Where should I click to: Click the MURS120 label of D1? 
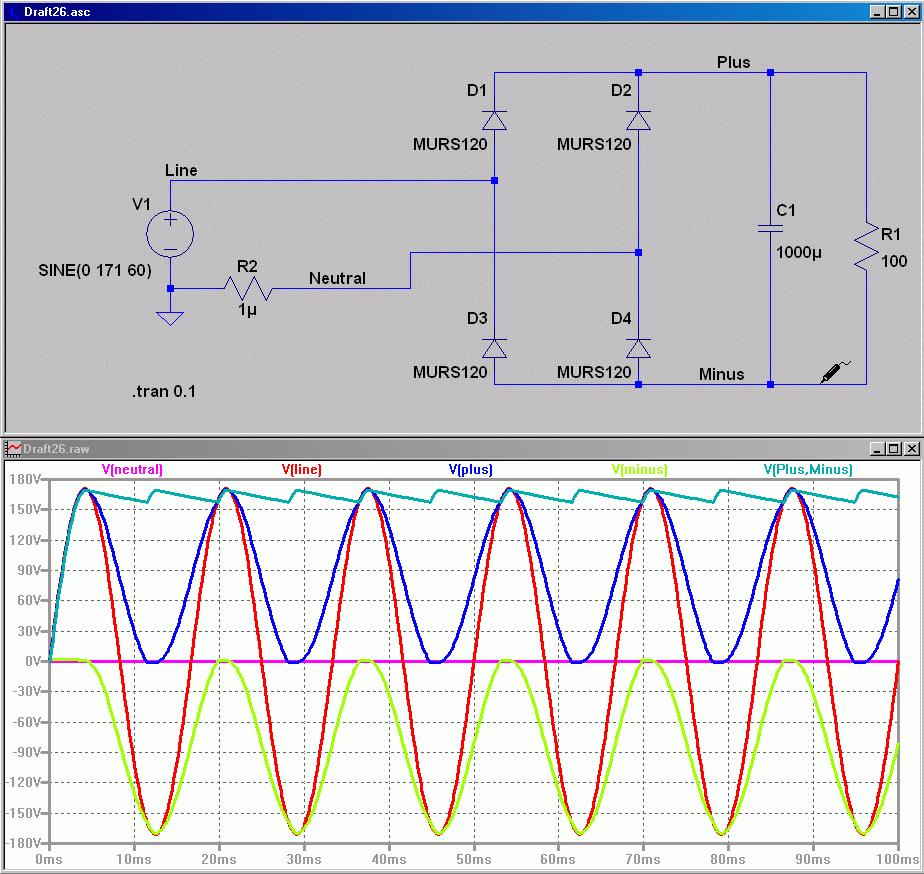pos(450,144)
